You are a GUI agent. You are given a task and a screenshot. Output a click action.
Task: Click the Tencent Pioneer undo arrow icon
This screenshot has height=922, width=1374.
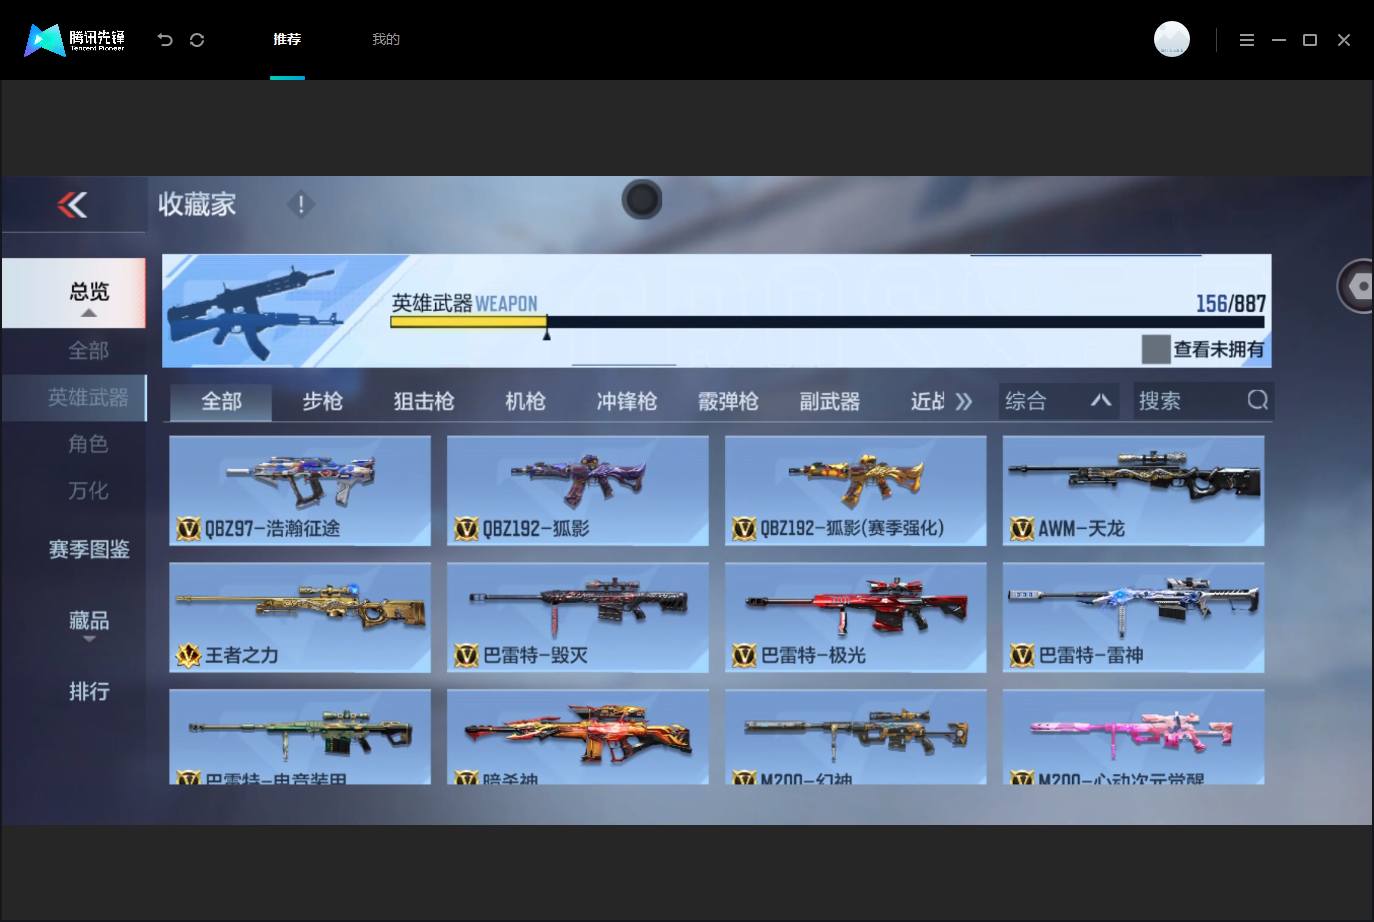pos(165,40)
